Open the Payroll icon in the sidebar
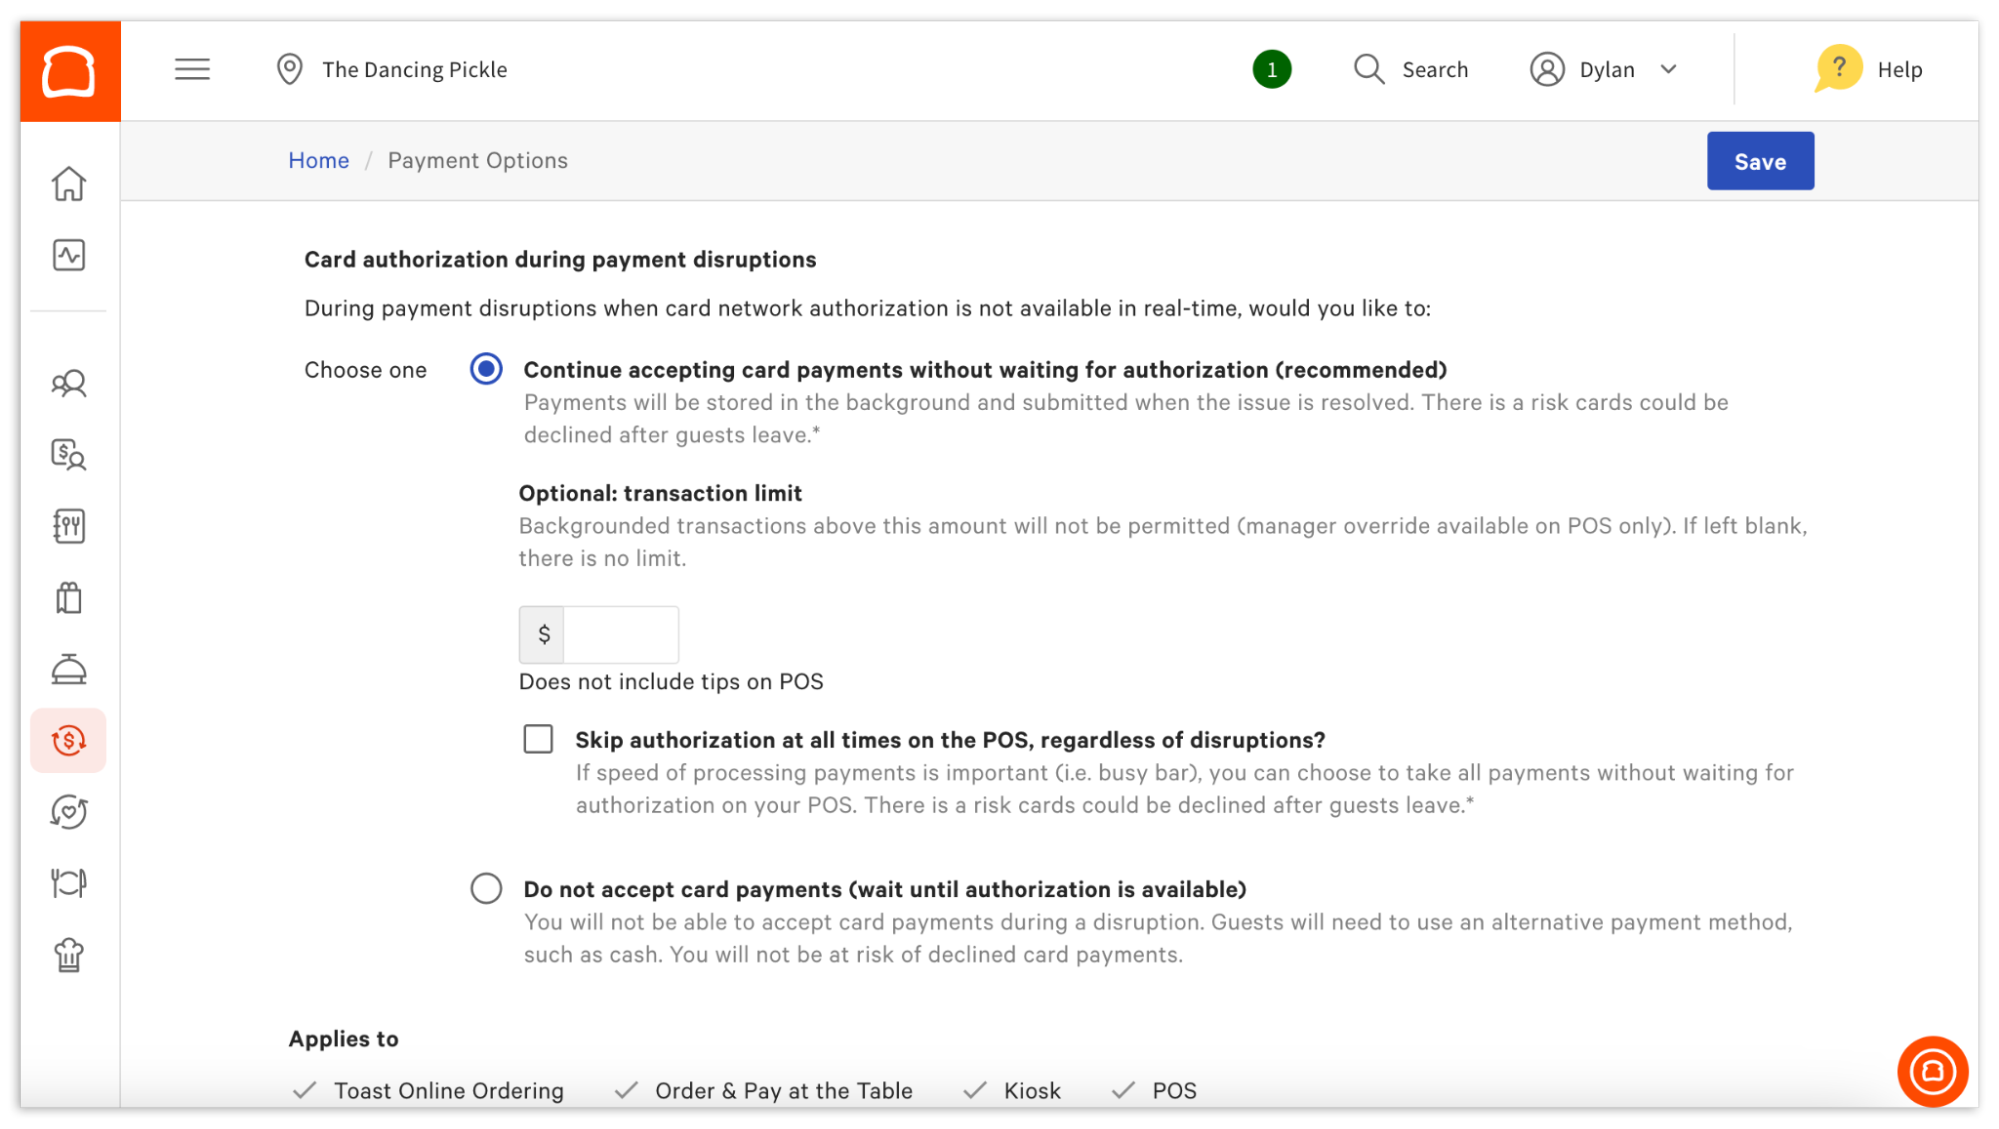1999x1129 pixels. click(69, 455)
